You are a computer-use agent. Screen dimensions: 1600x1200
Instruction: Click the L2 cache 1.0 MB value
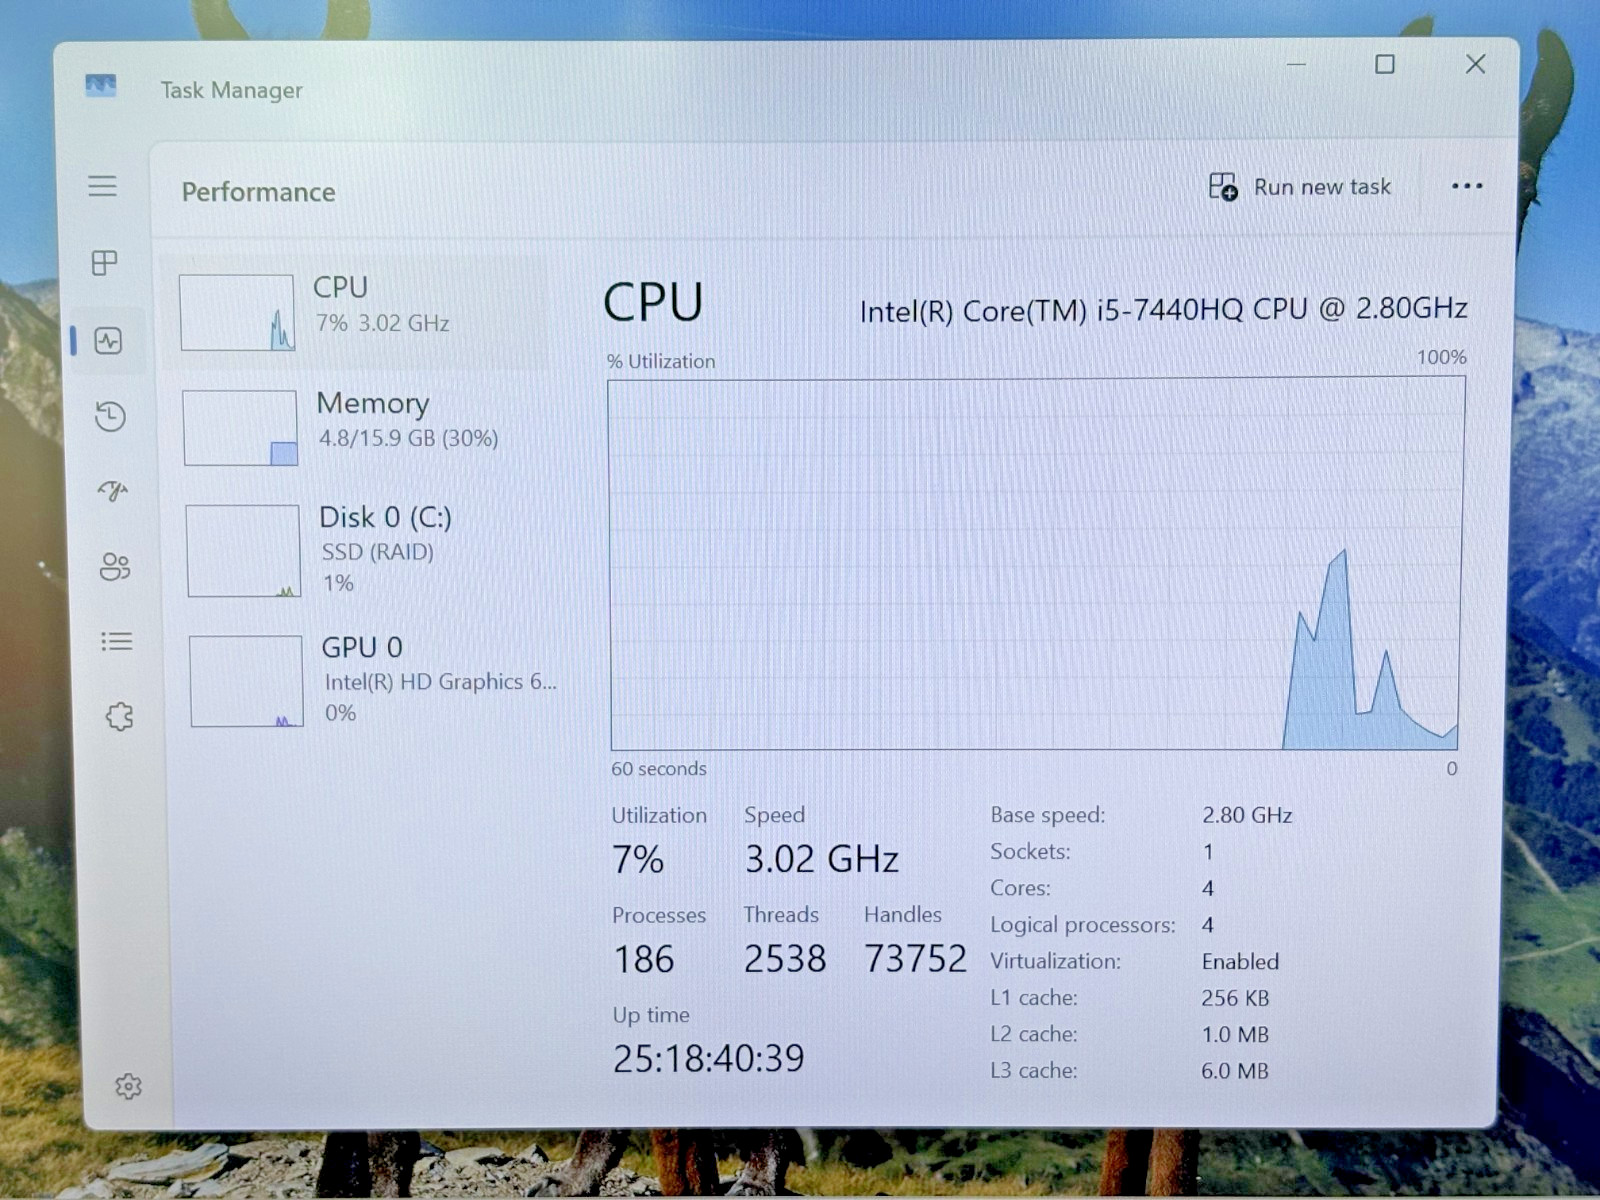pos(1235,1034)
